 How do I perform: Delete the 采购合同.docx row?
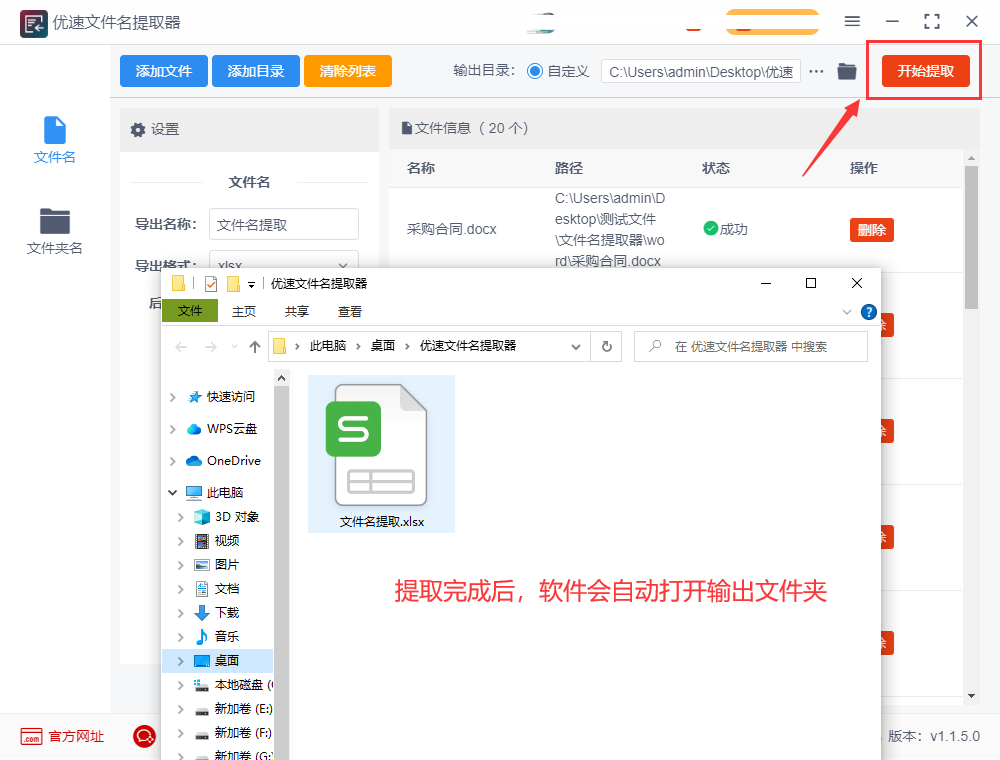click(871, 230)
